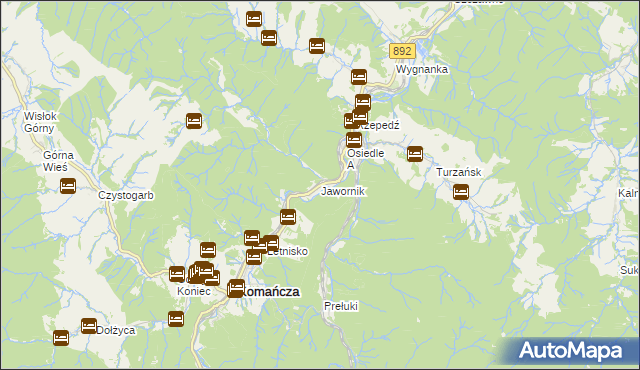Click the Wygnanka place label
Screen dimensions: 640x370
422,69
